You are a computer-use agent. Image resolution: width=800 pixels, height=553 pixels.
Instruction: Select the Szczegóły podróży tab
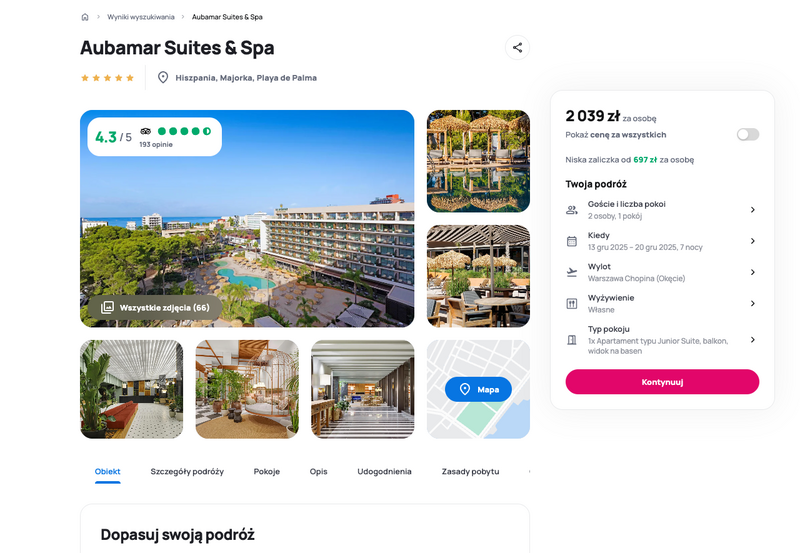tap(187, 471)
